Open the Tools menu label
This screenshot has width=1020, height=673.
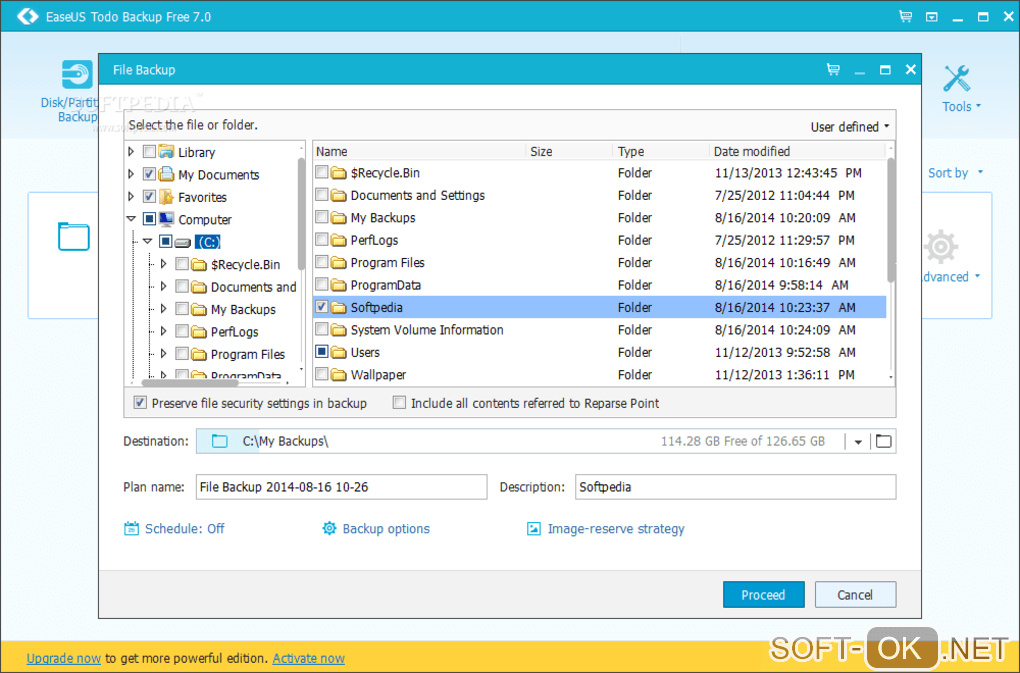[x=961, y=107]
